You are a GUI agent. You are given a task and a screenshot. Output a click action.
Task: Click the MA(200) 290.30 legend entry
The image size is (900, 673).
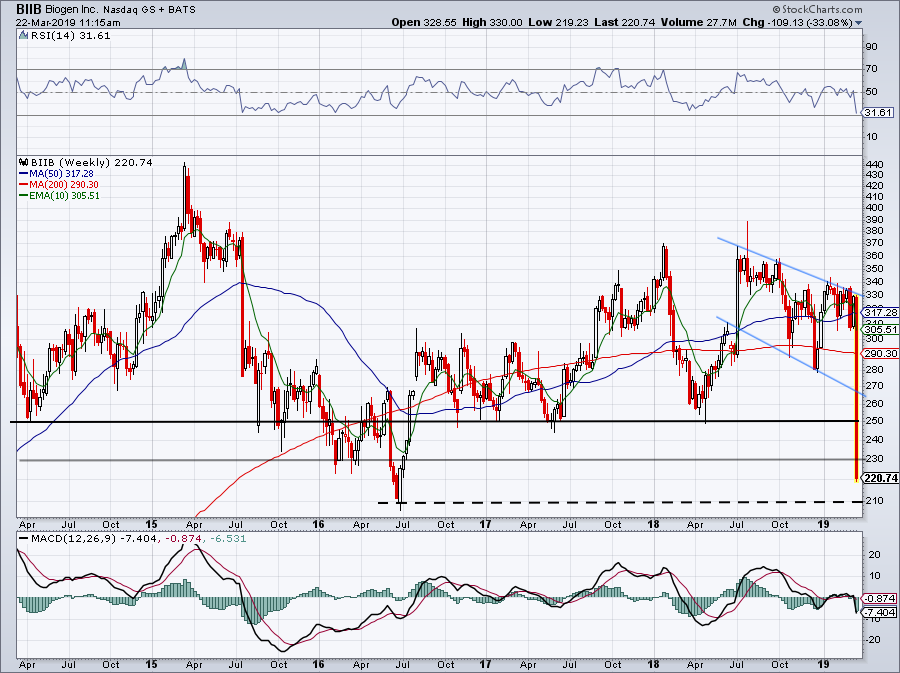[64, 184]
